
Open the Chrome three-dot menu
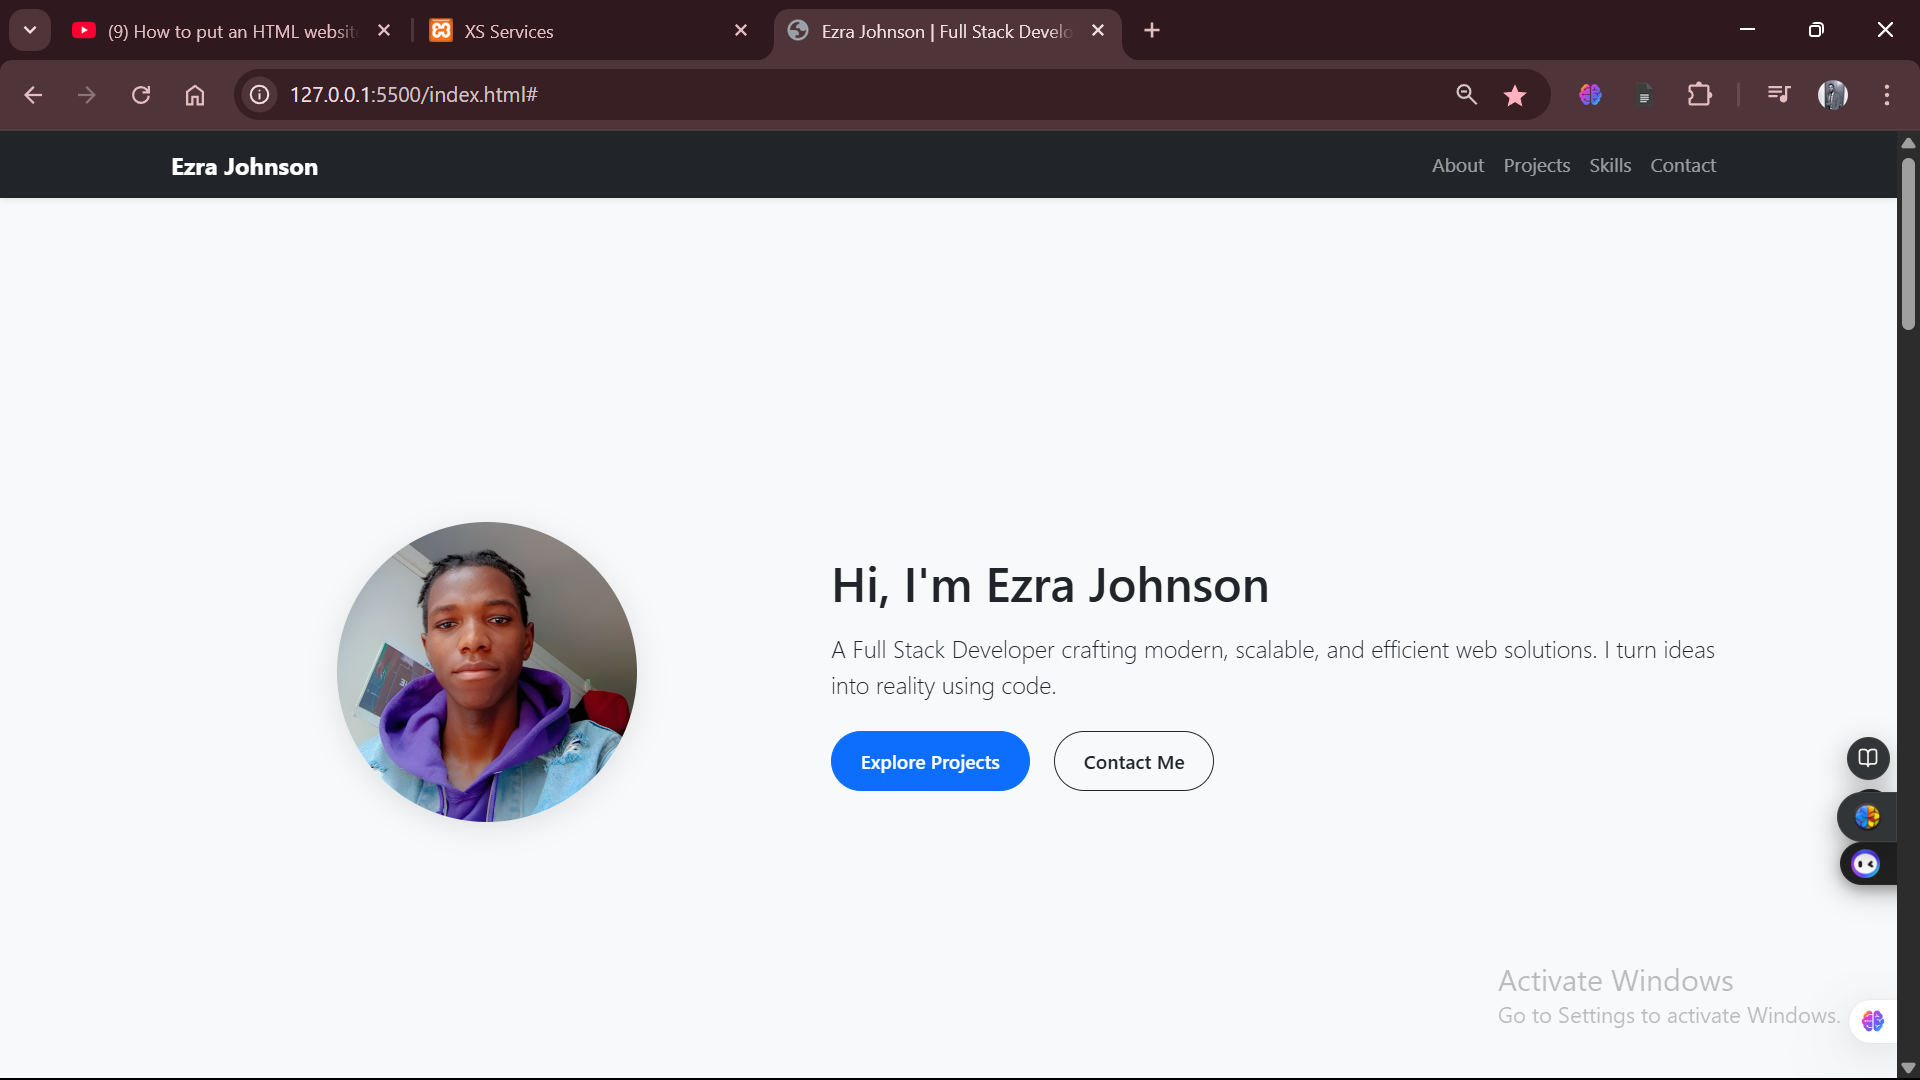pos(1887,95)
